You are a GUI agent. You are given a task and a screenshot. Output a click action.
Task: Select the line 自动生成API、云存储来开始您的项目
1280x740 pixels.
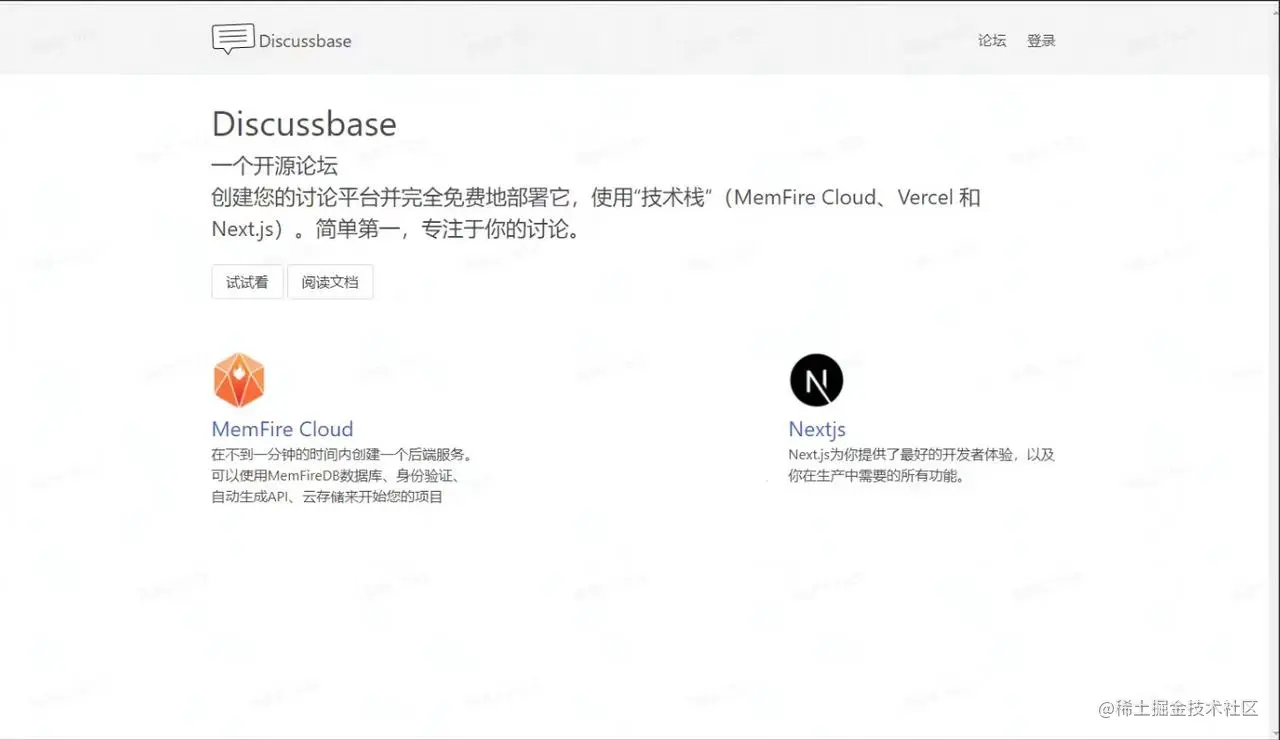click(x=327, y=496)
